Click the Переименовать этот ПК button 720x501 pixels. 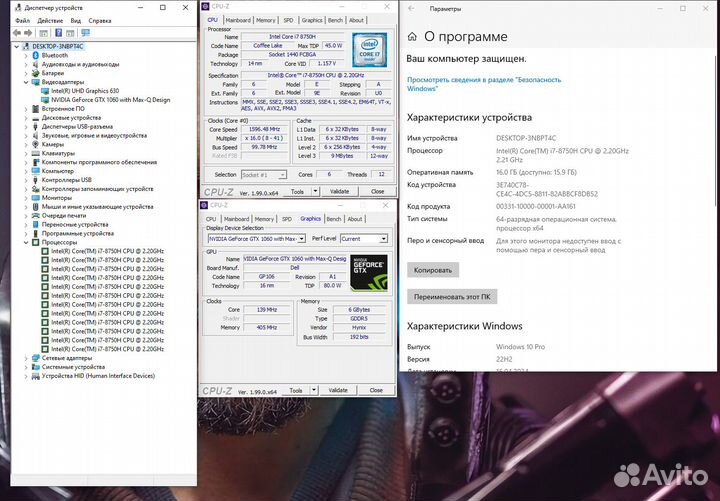pos(453,297)
